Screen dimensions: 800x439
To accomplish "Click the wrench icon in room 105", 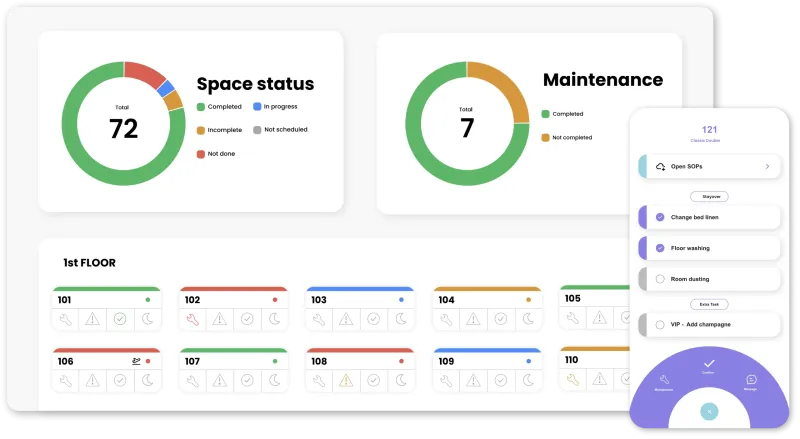I will pos(572,318).
